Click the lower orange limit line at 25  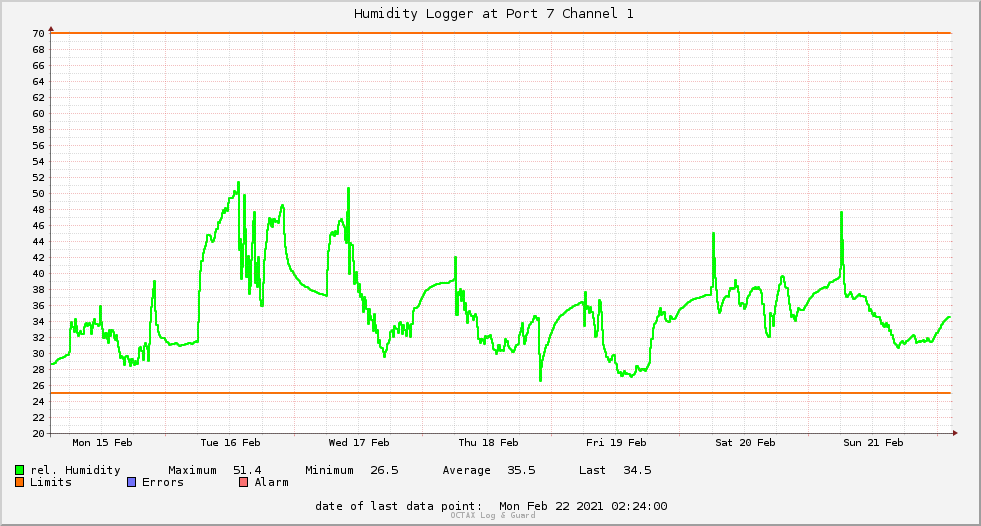click(501, 393)
